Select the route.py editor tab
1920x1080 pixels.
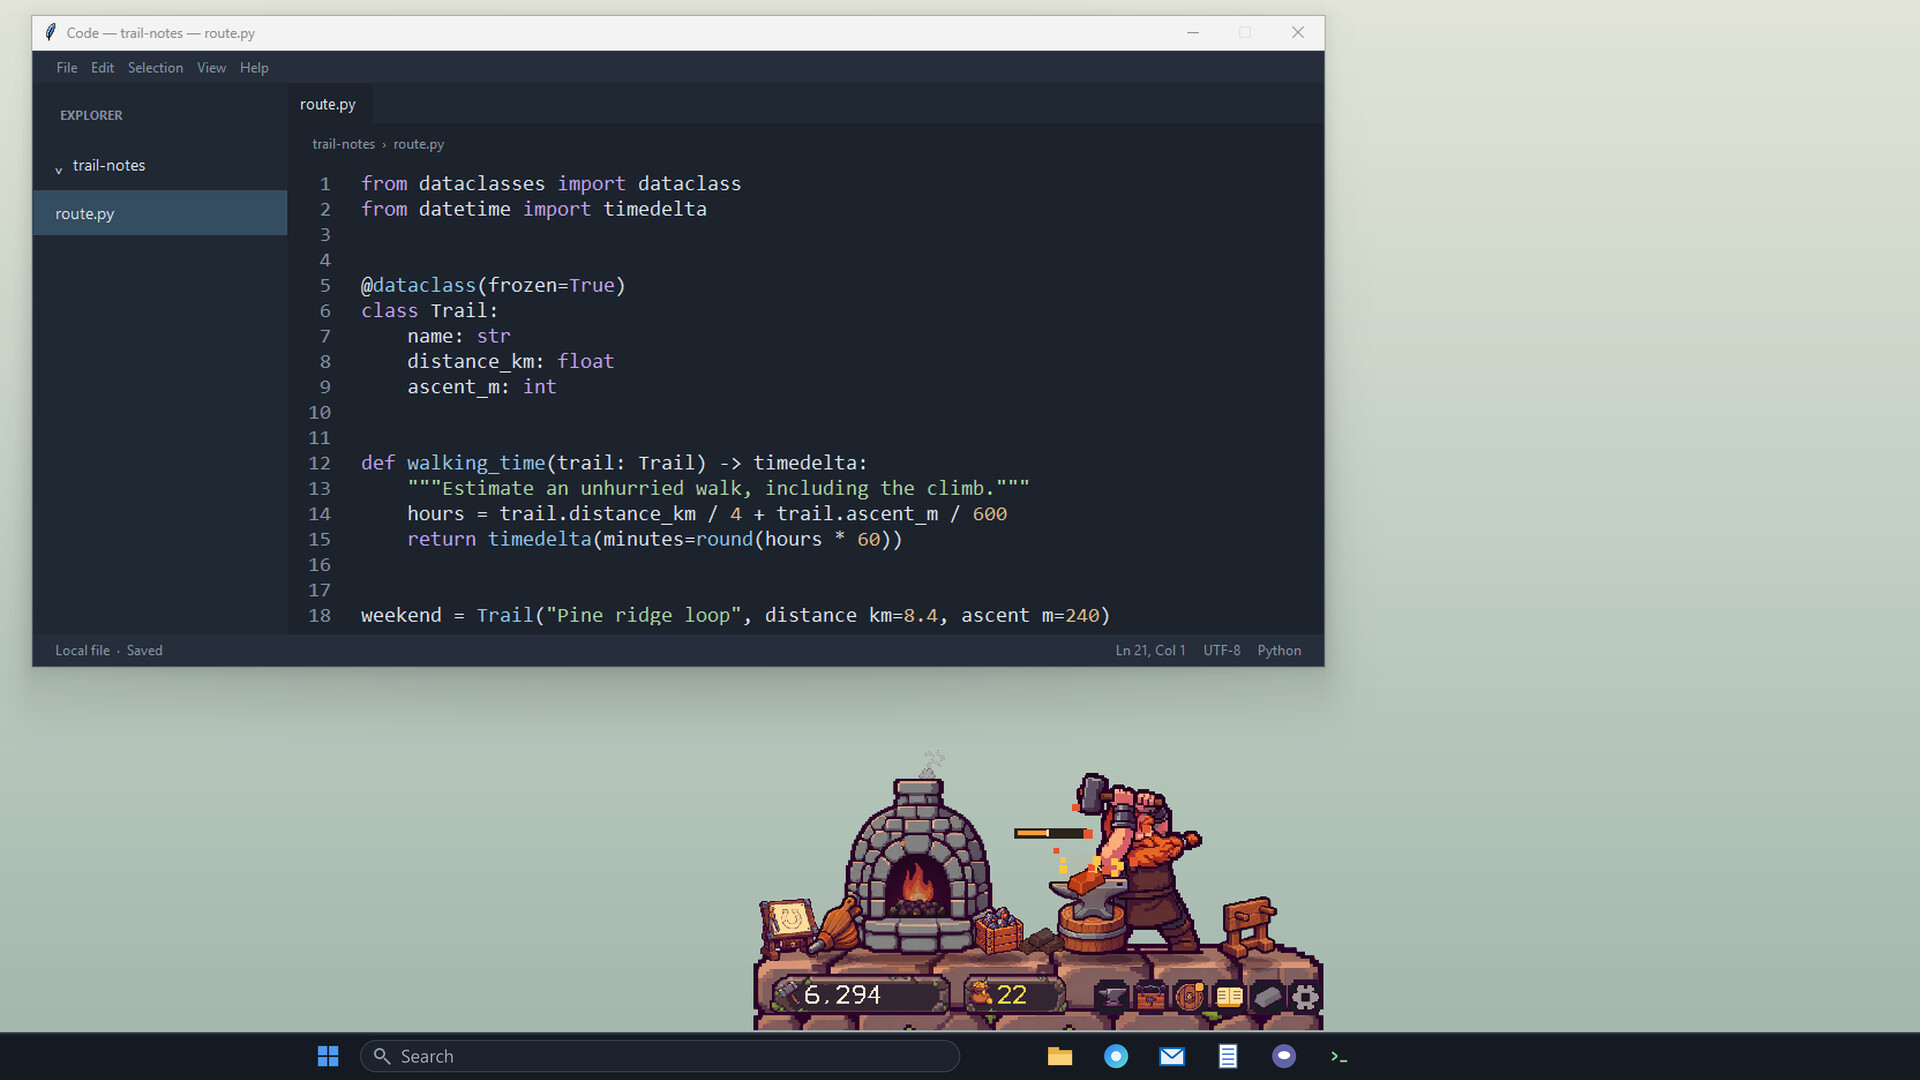[328, 104]
